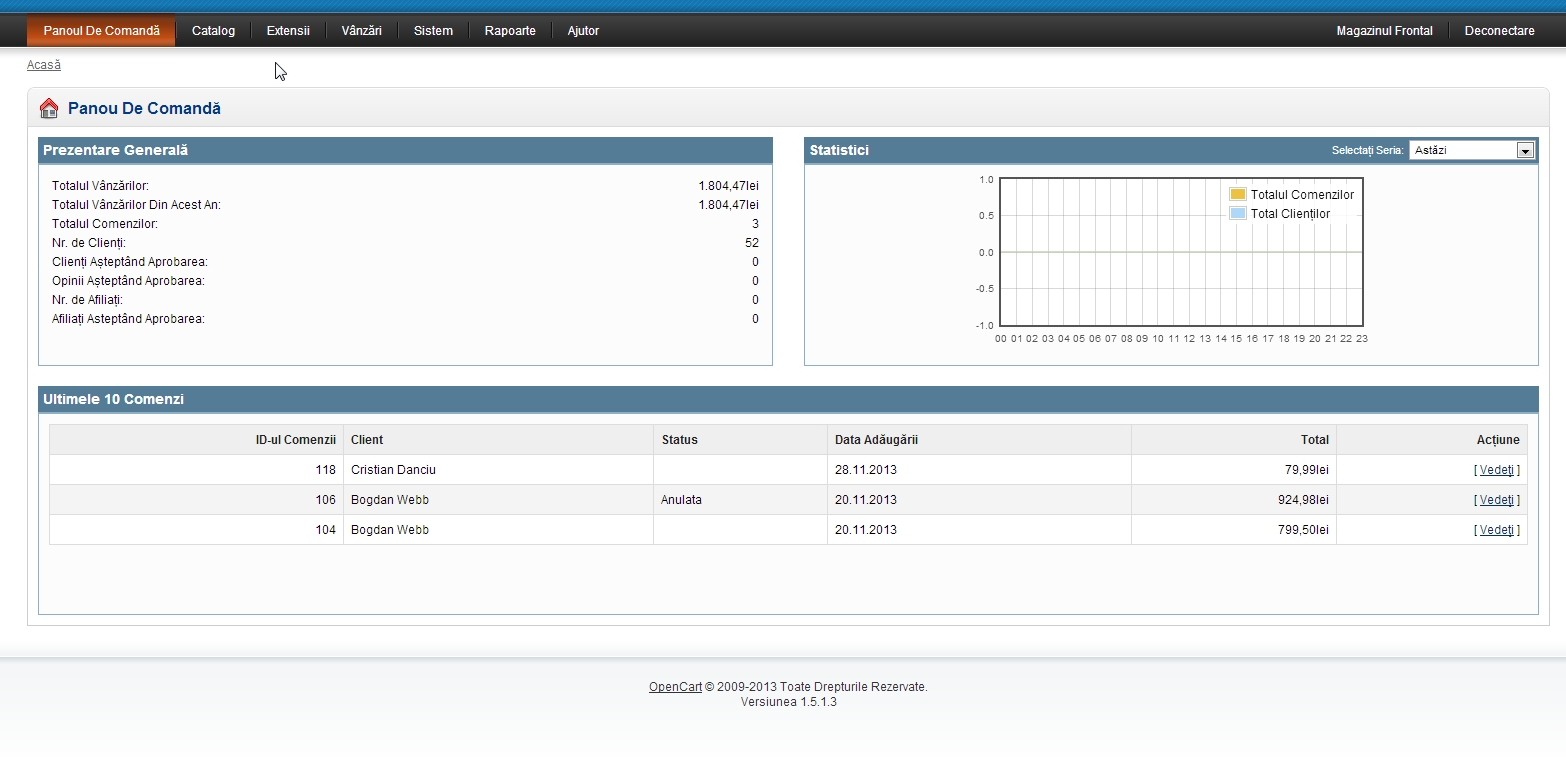The image size is (1566, 757).
Task: Open the Vânzări menu
Action: [x=361, y=31]
